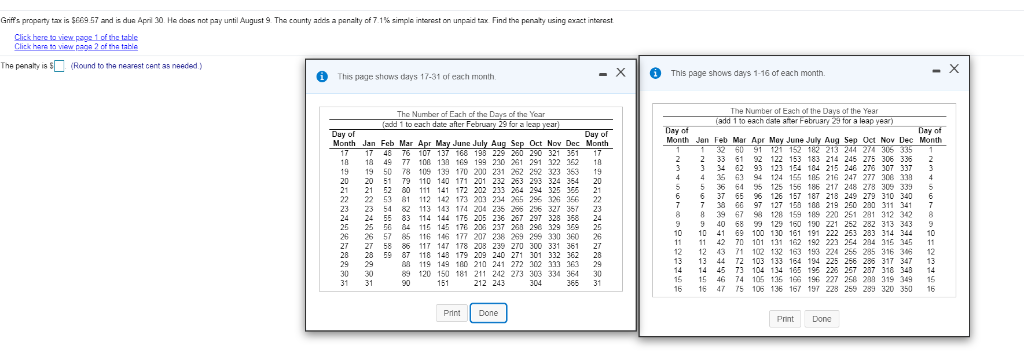
Task: Open link to view page 2 of table
Action: [x=76, y=46]
